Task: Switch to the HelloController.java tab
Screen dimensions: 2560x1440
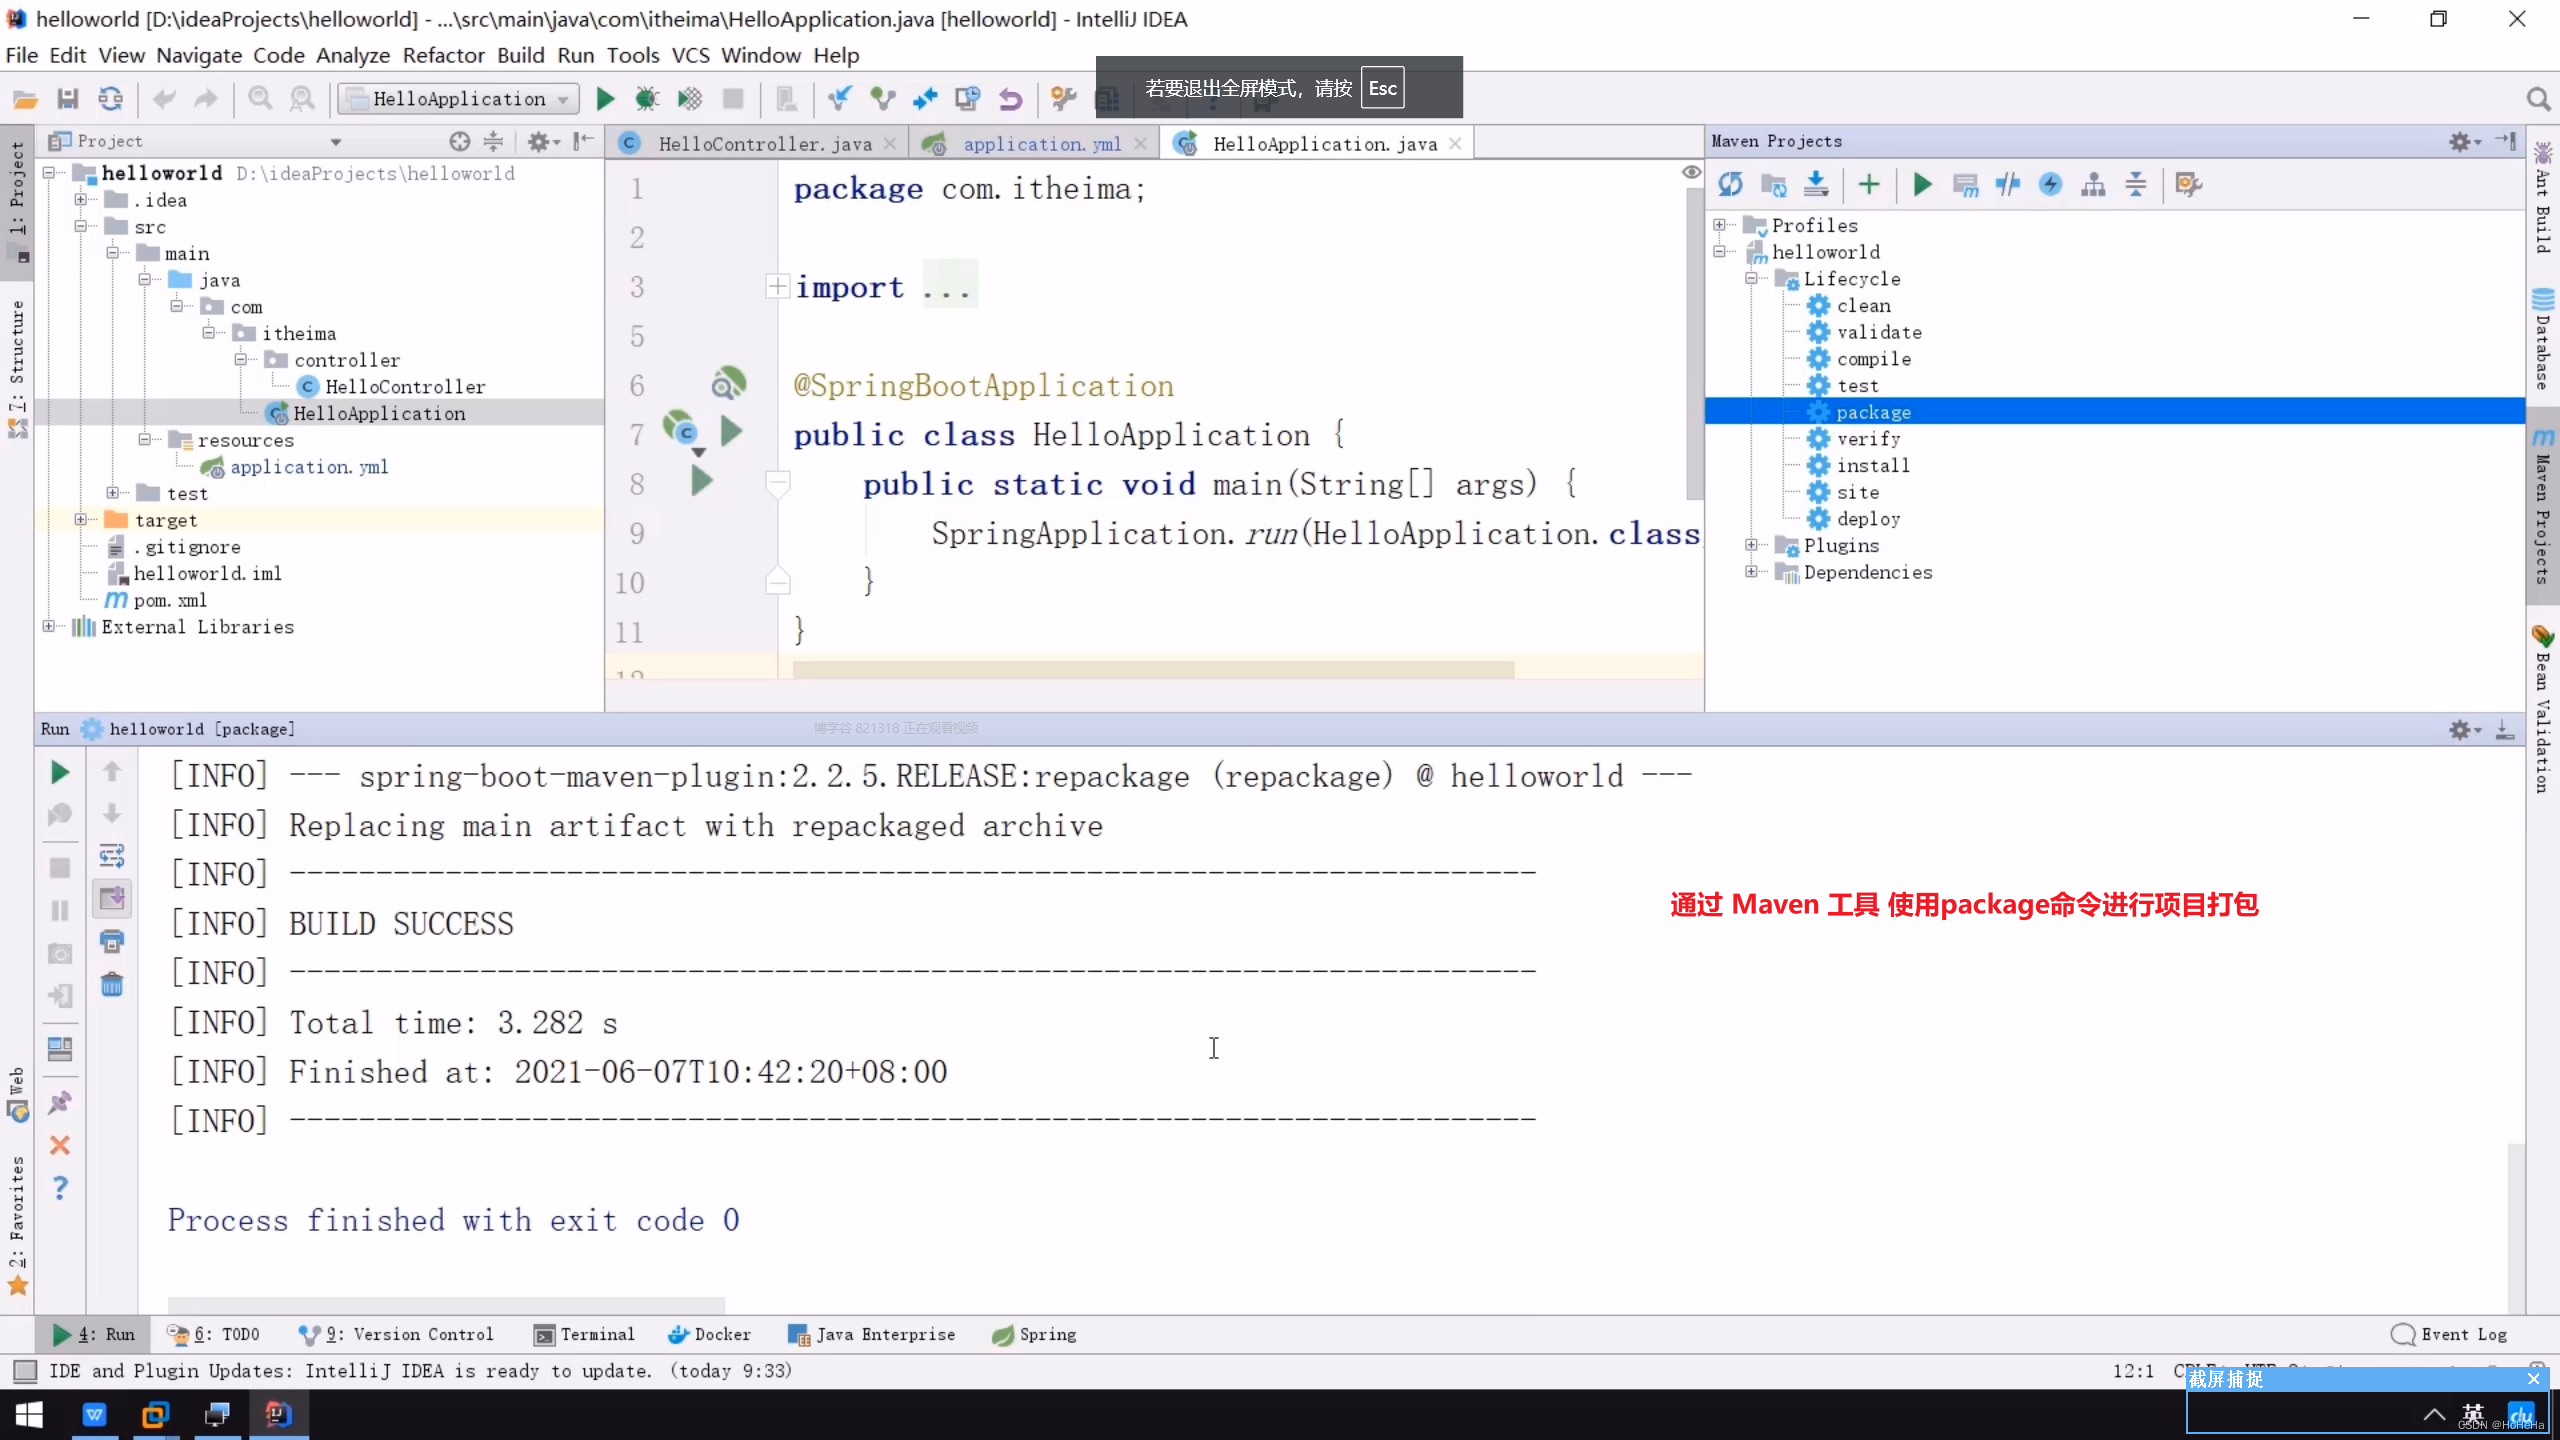Action: (757, 143)
